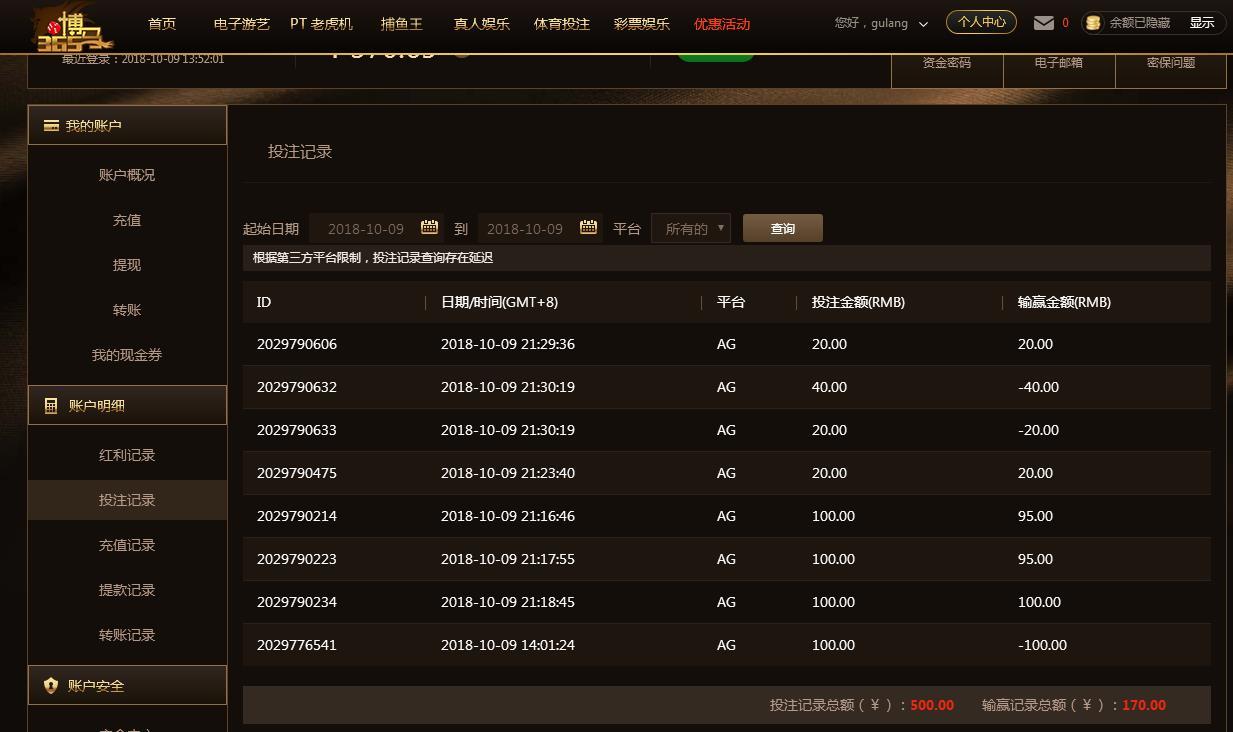Open 我的现金券 sidebar item
Image resolution: width=1233 pixels, height=732 pixels.
127,355
